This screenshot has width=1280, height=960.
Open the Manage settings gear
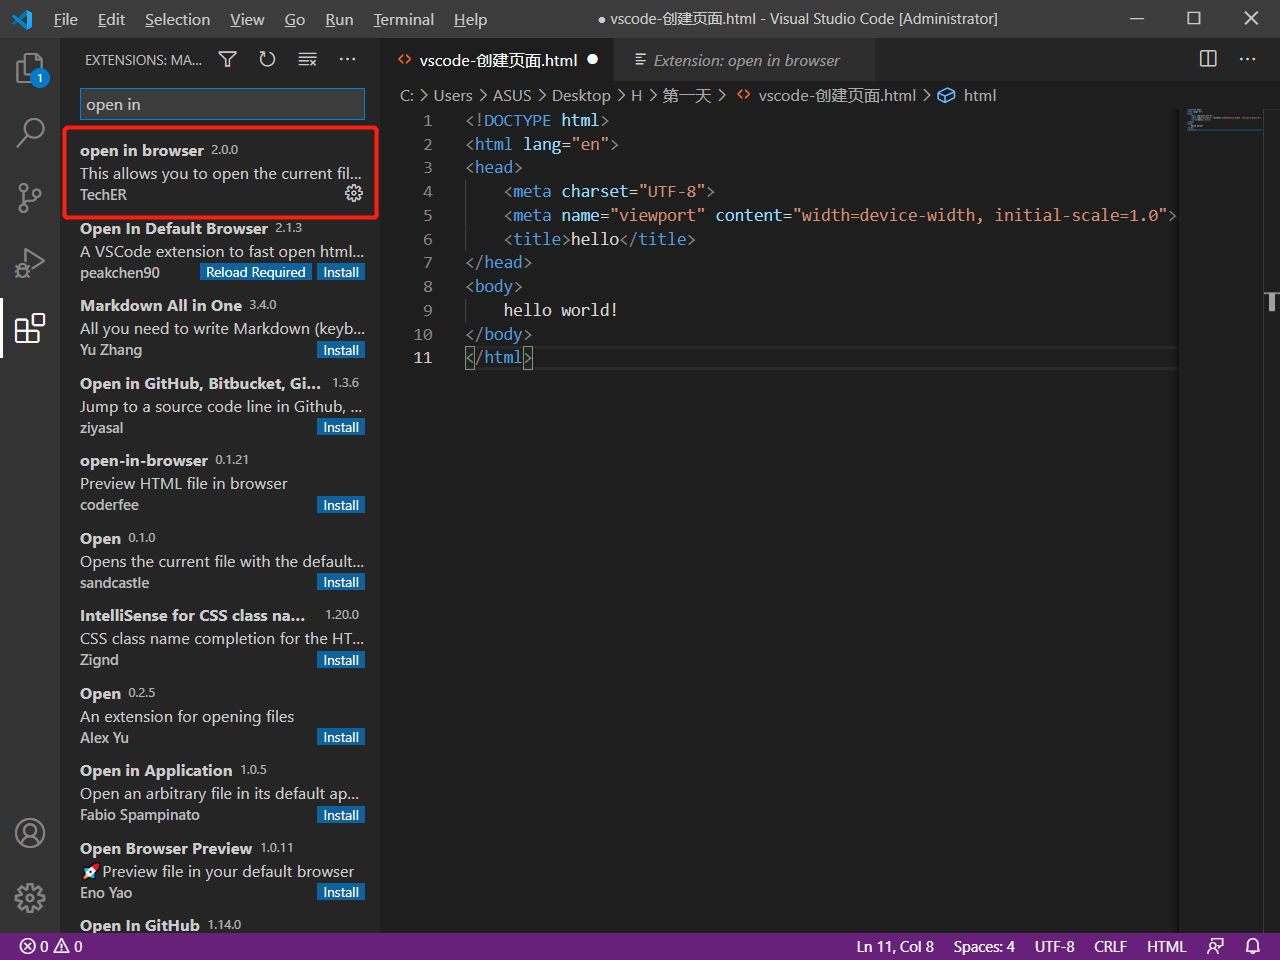pos(30,898)
